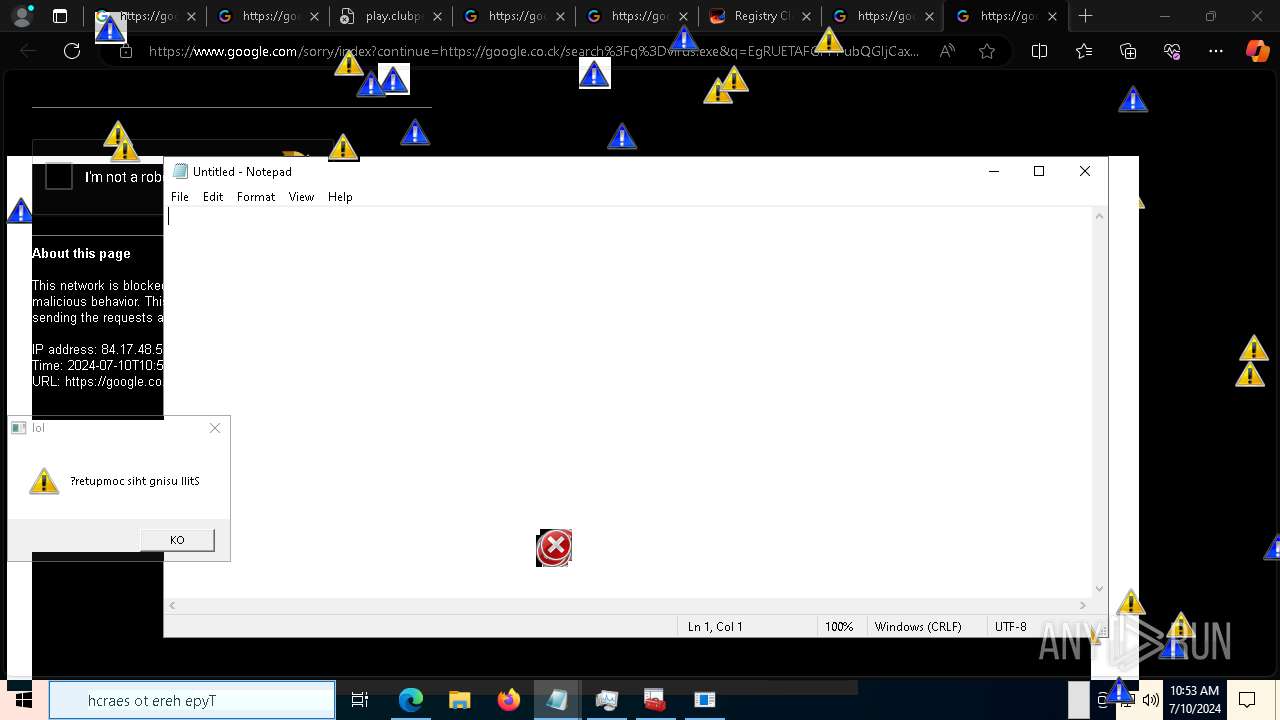This screenshot has width=1280, height=720.
Task: Open the Edge split screen icon
Action: click(x=1039, y=51)
